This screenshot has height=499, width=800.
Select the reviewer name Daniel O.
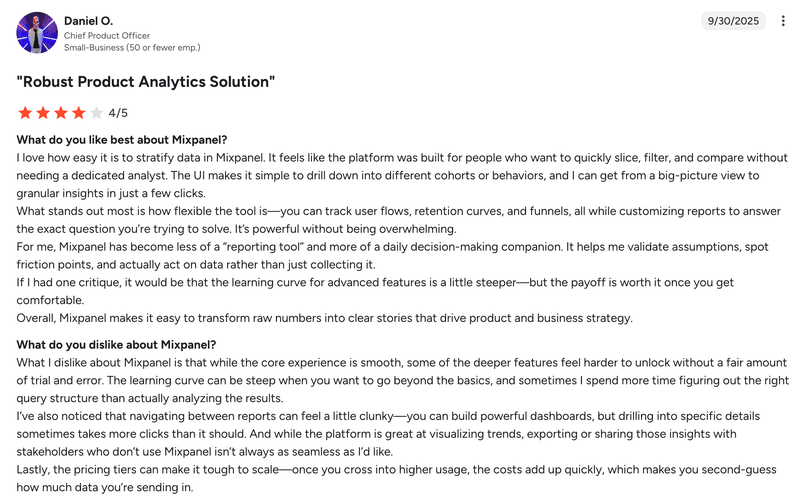[x=89, y=21]
